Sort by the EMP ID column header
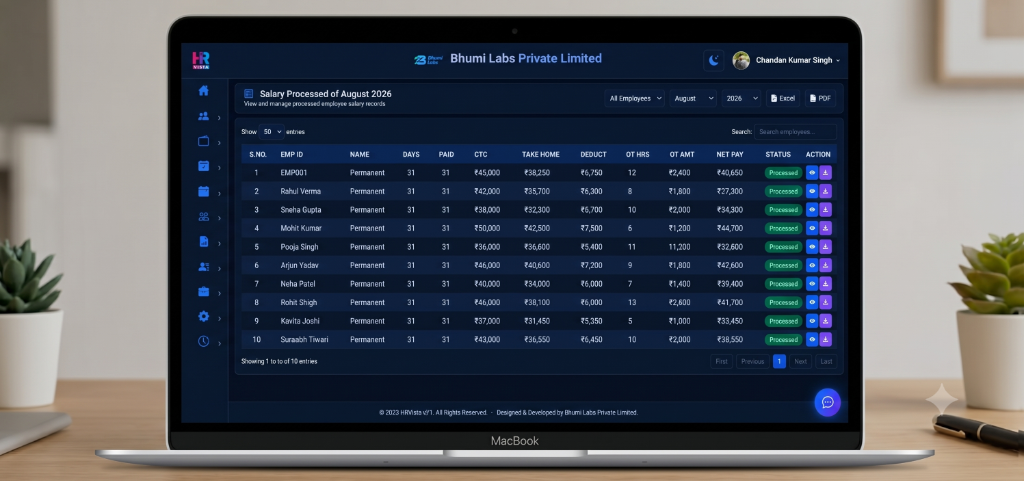 (x=293, y=155)
